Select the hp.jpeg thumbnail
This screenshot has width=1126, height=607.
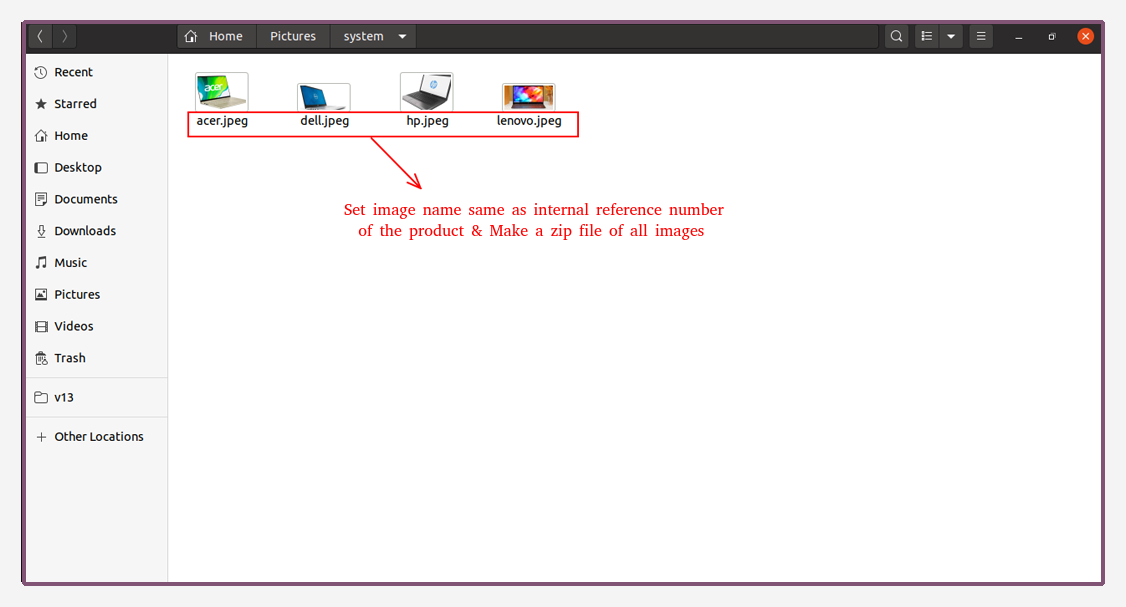coord(427,91)
